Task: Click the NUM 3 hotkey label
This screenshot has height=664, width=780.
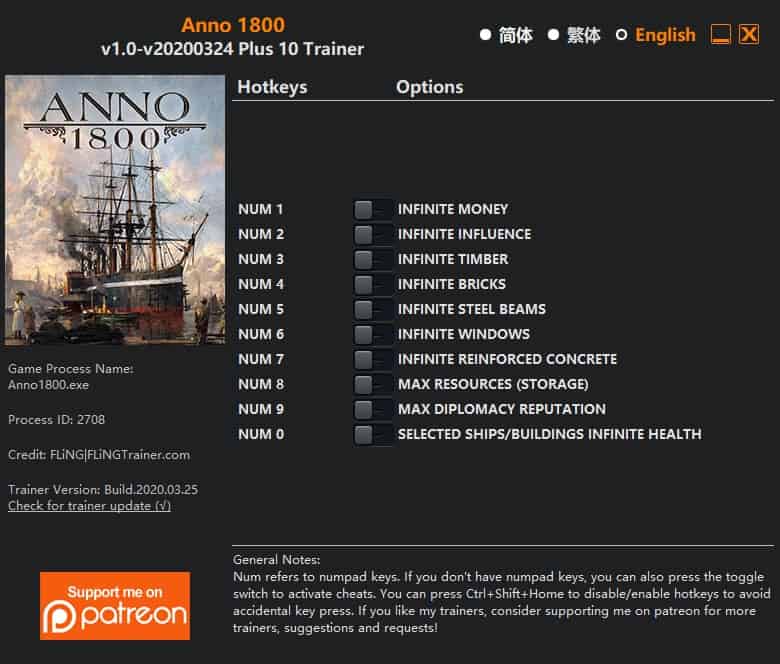Action: (x=261, y=259)
